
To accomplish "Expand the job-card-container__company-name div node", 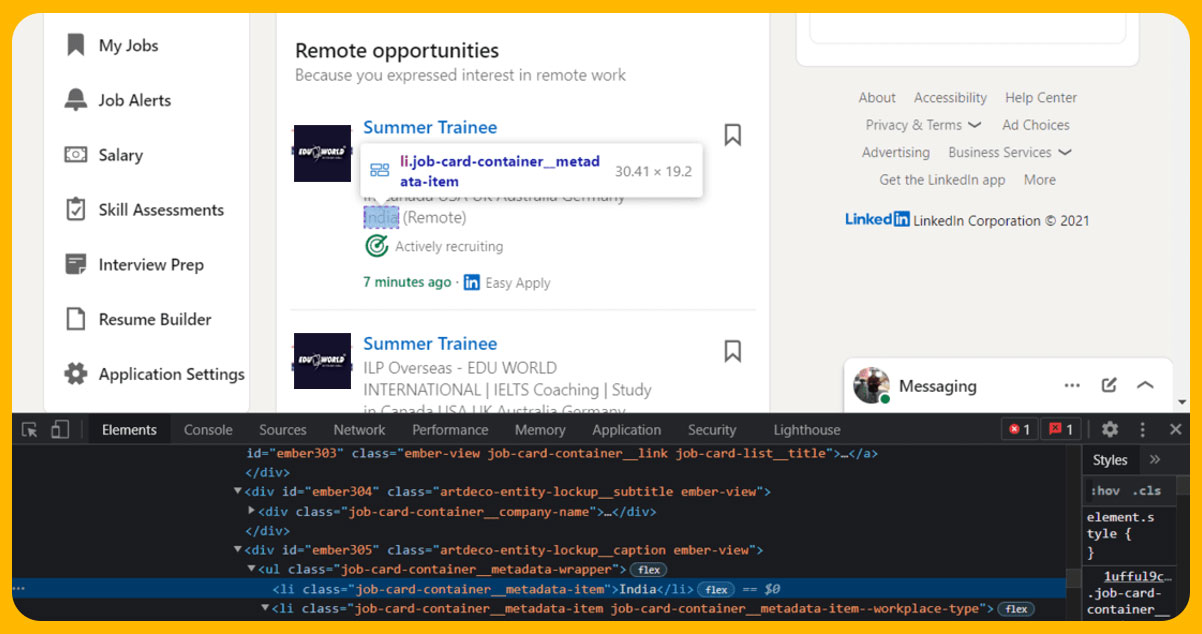I will click(x=252, y=511).
